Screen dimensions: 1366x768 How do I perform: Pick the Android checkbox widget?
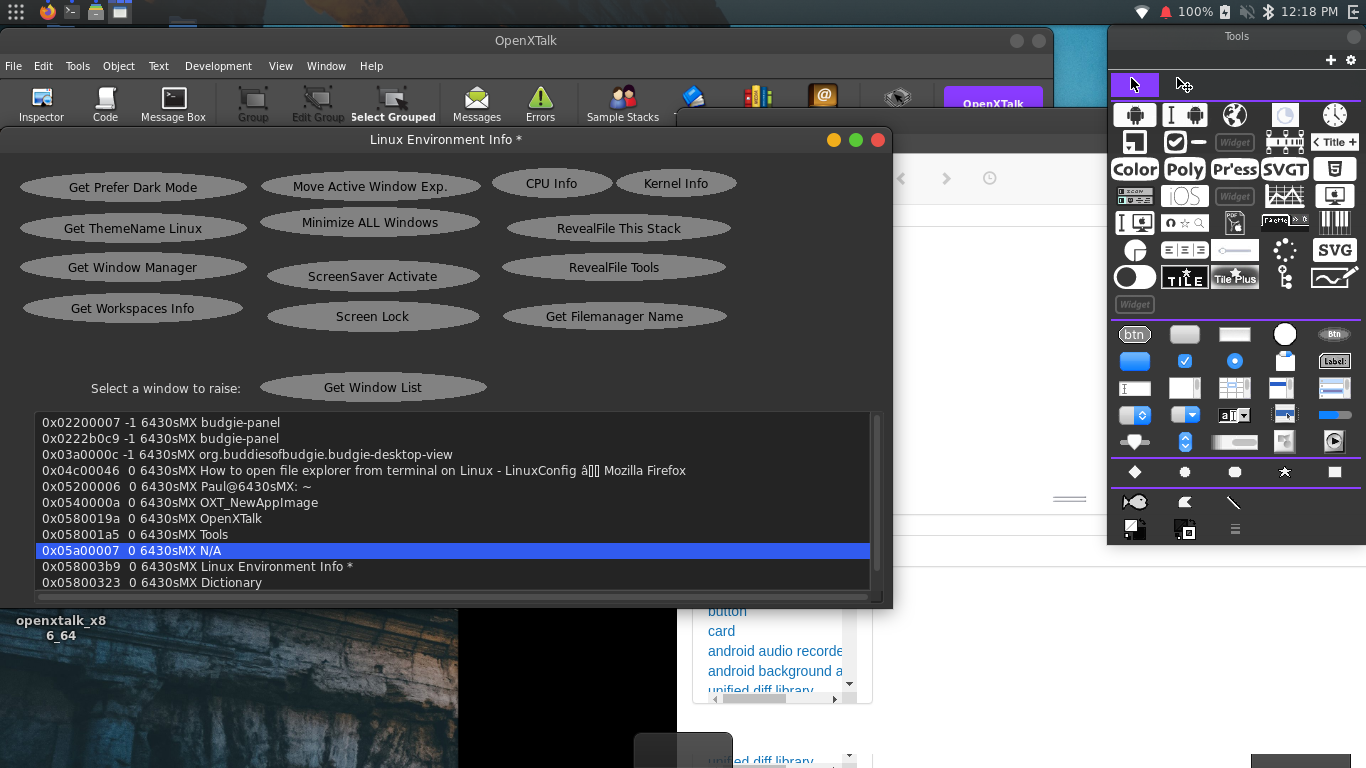coord(1185,142)
